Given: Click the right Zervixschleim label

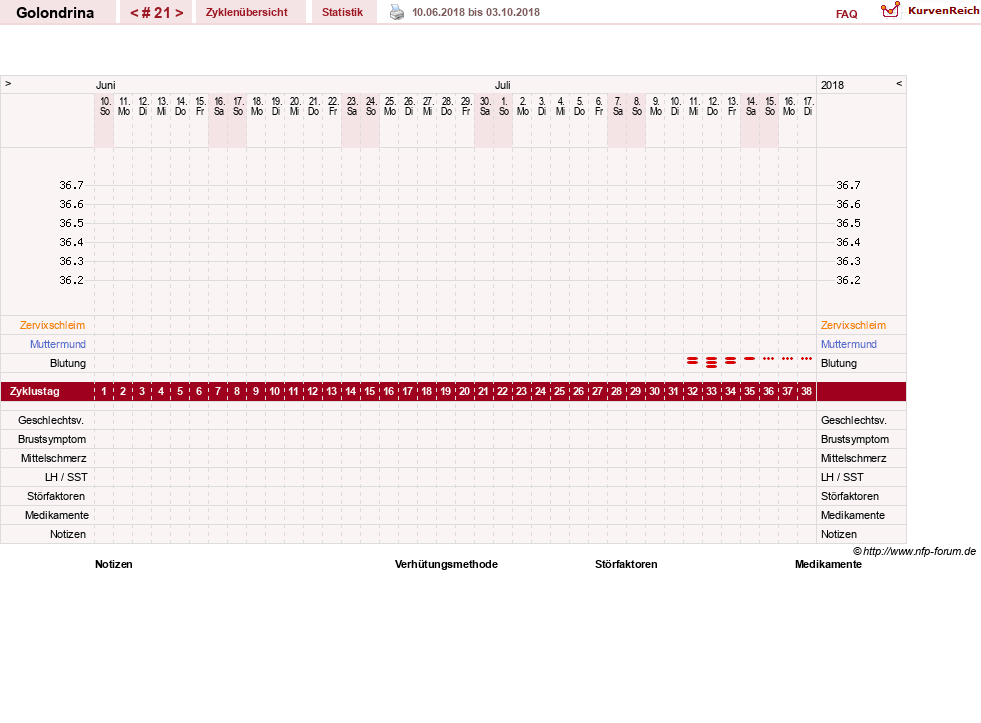Looking at the screenshot, I should pyautogui.click(x=853, y=325).
